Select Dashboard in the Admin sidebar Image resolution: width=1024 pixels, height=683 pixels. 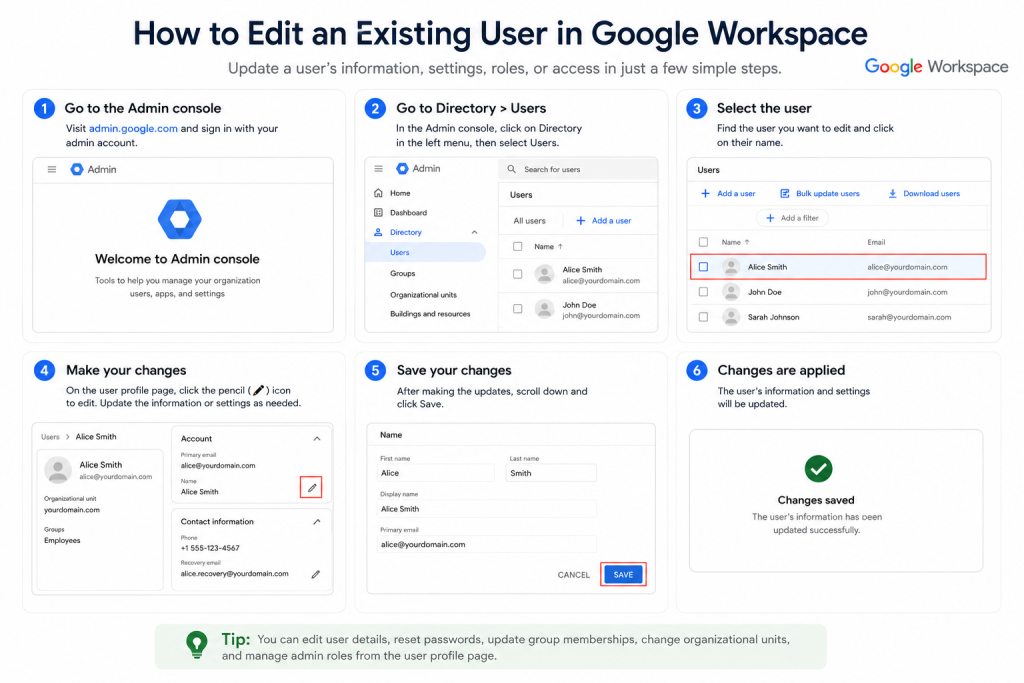(408, 213)
